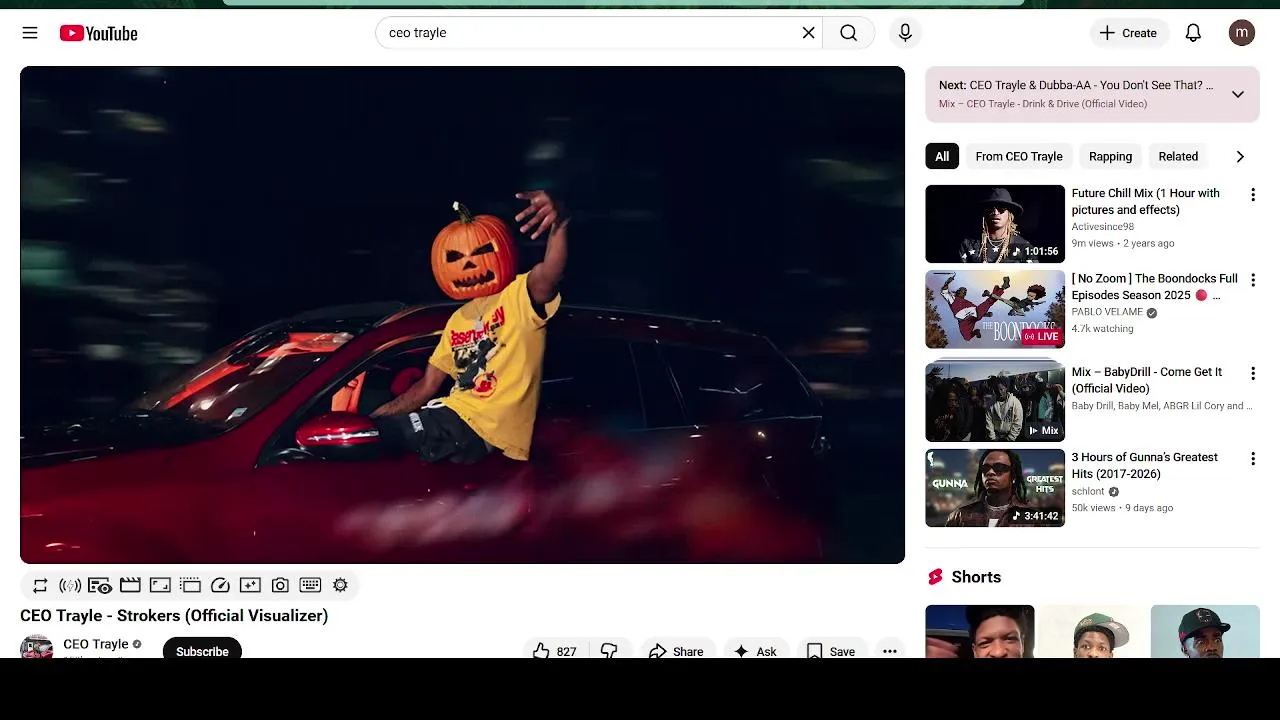Viewport: 1280px width, 720px height.
Task: Open the playback speed gauge icon
Action: 220,585
